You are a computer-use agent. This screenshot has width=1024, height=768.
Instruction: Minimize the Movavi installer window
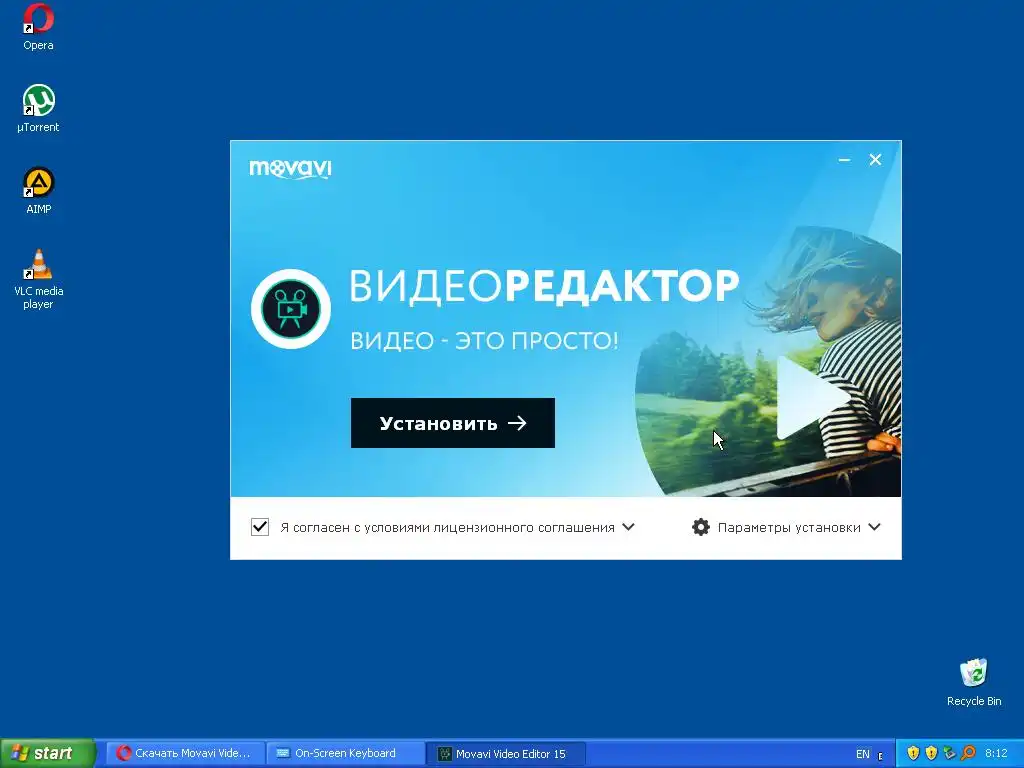(x=844, y=160)
